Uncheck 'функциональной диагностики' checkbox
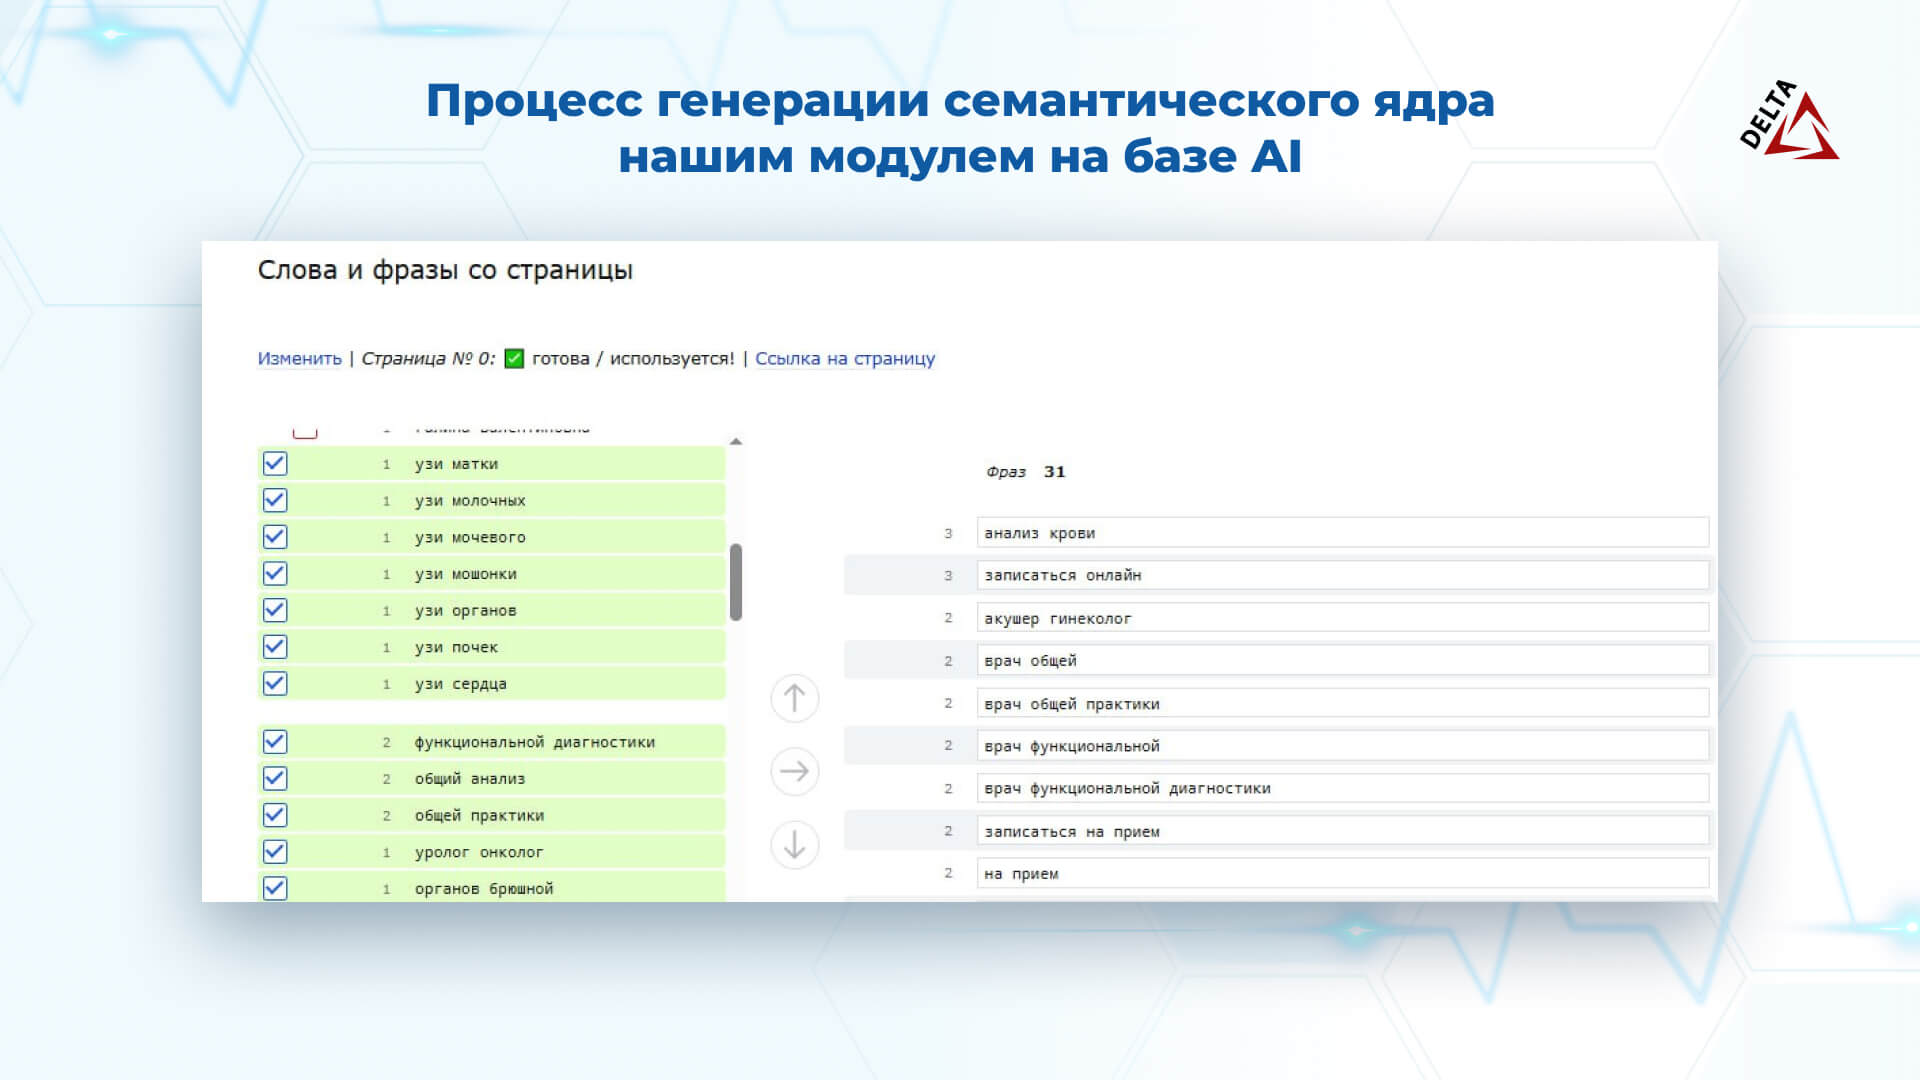The image size is (1920, 1080). point(275,742)
